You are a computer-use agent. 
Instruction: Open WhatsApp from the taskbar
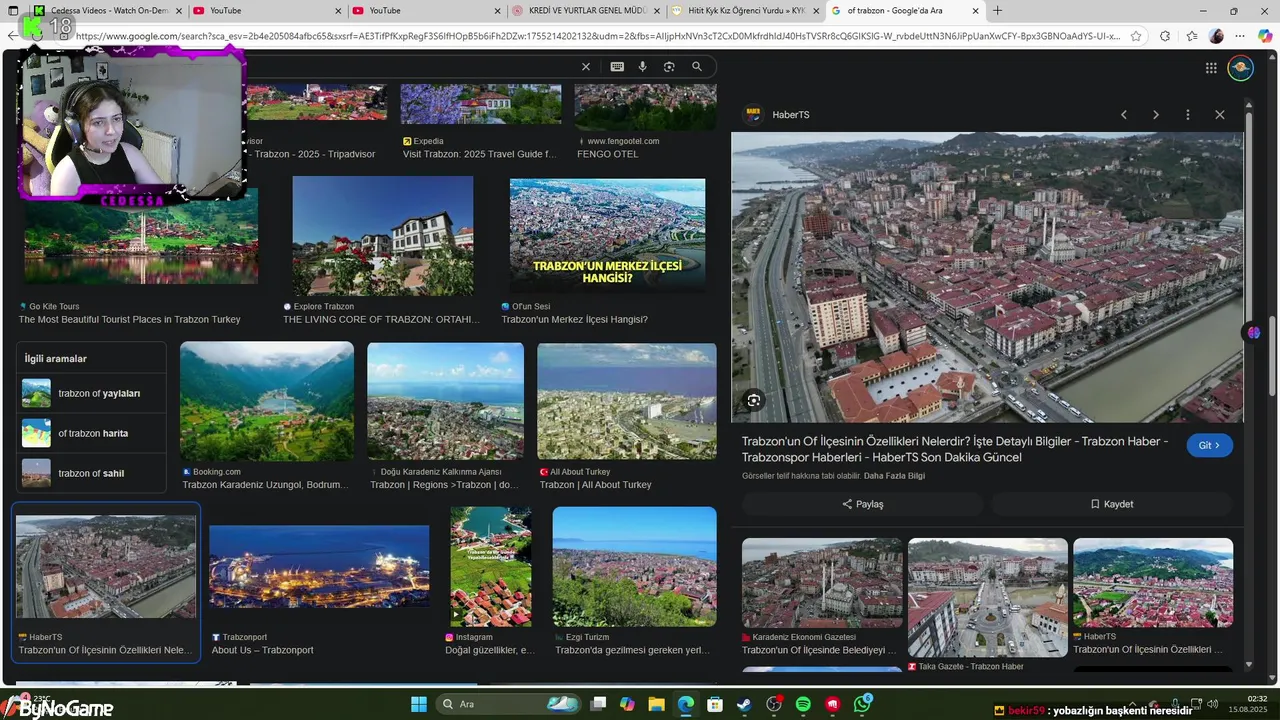pos(862,704)
